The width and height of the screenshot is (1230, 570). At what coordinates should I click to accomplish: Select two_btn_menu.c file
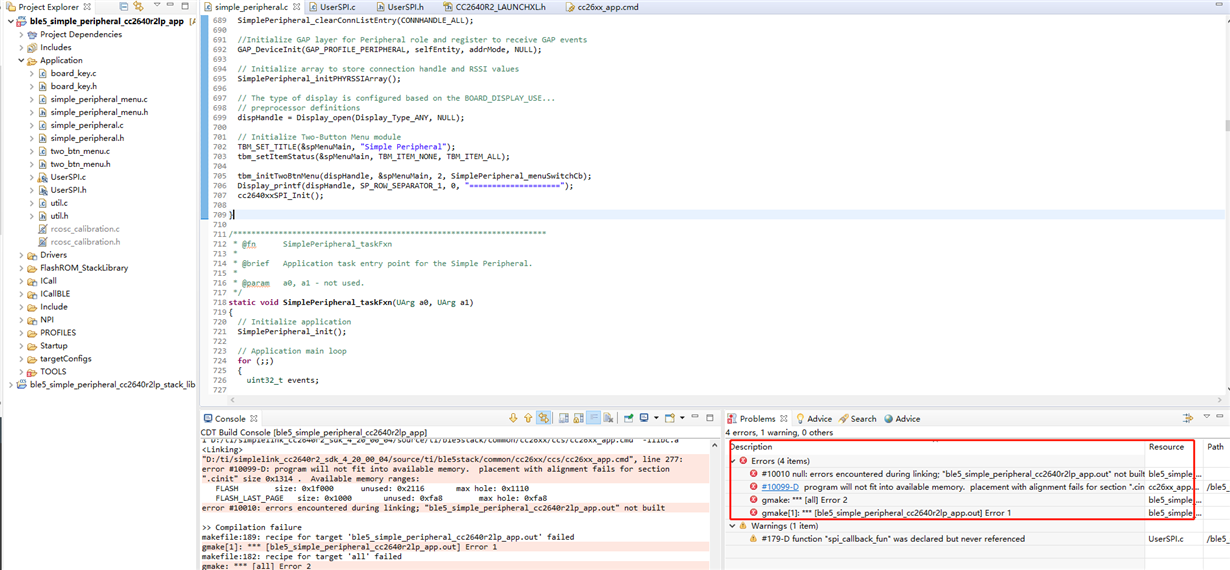click(80, 151)
